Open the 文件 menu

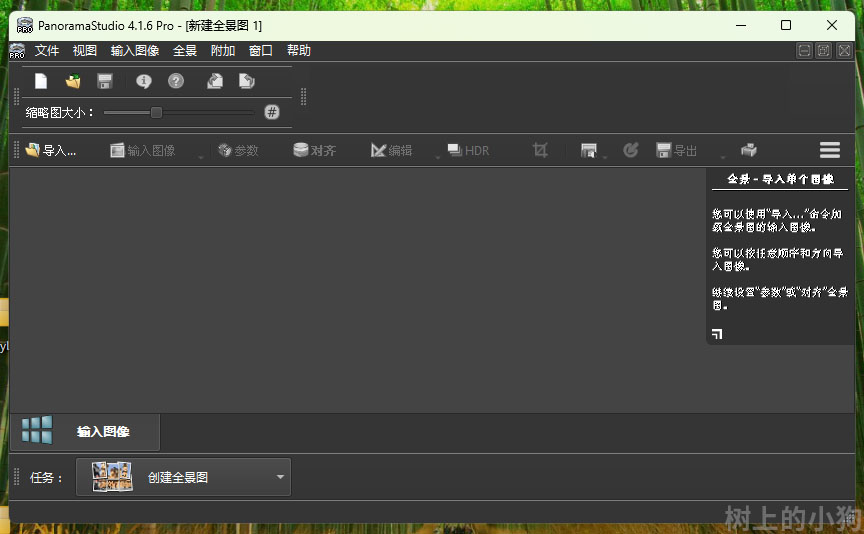pos(47,51)
